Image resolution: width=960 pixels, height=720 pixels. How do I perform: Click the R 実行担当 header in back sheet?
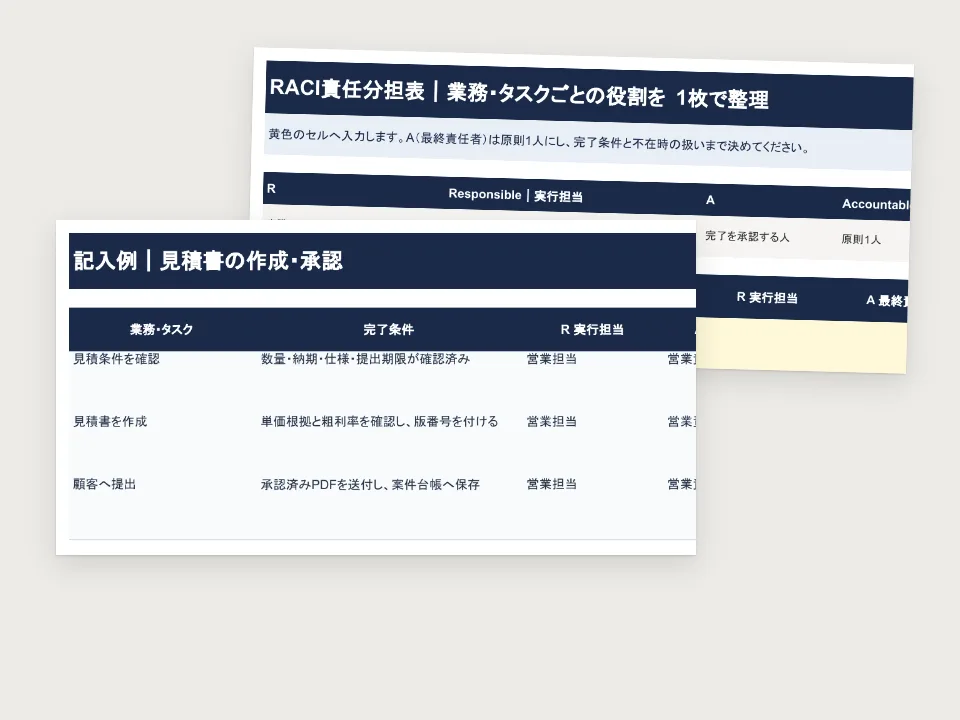pyautogui.click(x=767, y=298)
